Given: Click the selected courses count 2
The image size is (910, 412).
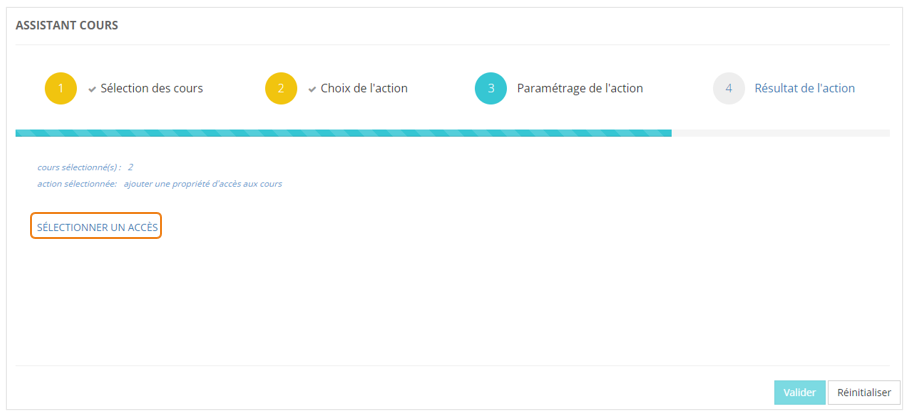Looking at the screenshot, I should point(131,167).
